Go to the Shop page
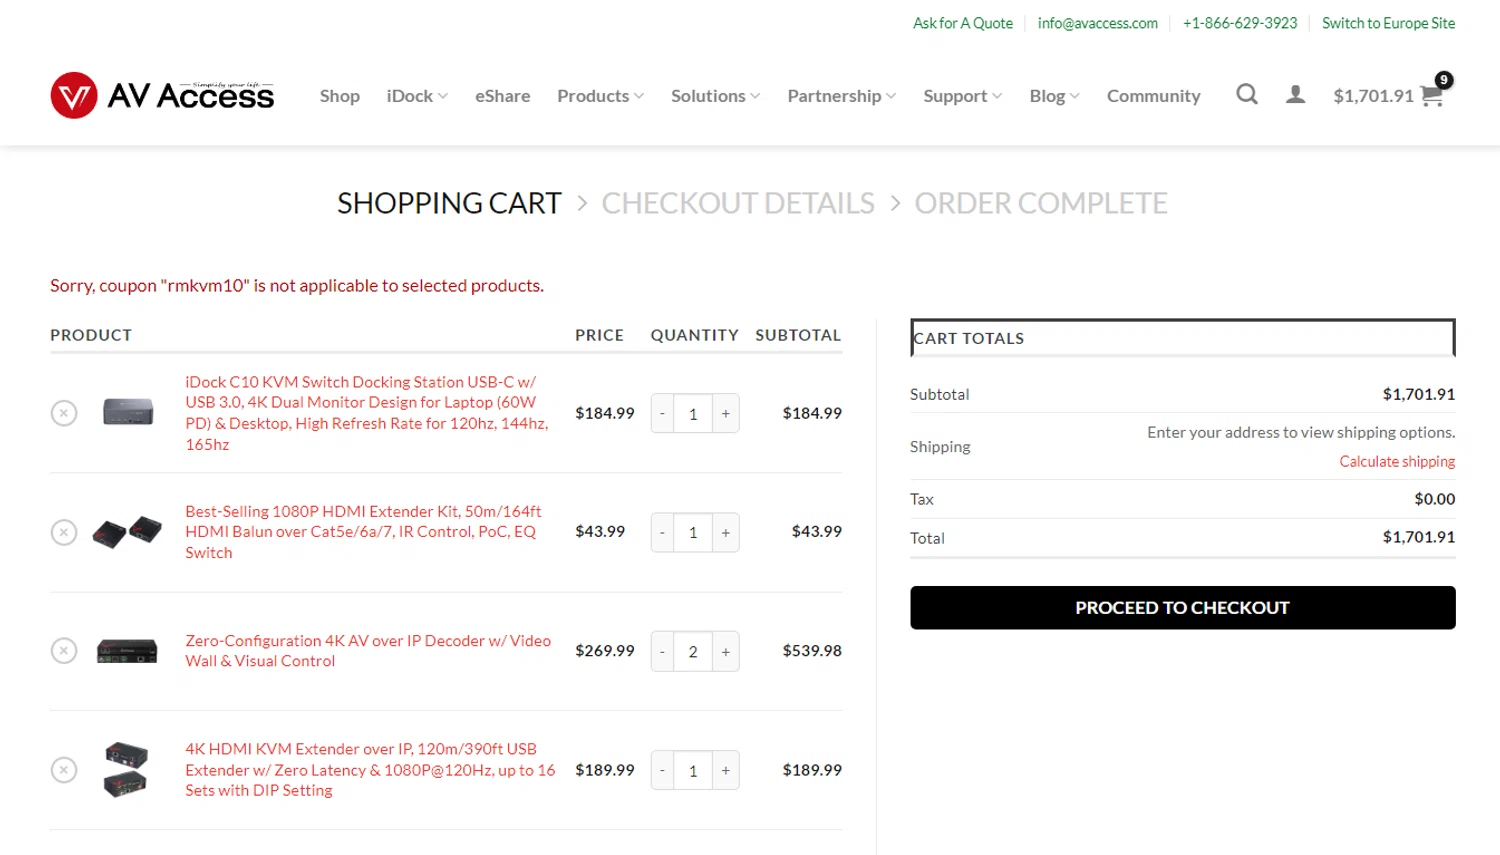 click(340, 96)
